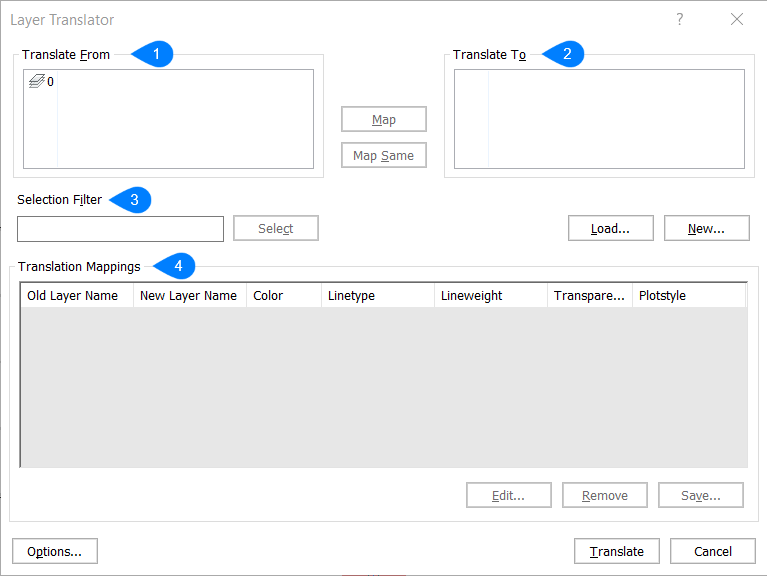767x576 pixels.
Task: Click the Map button
Action: click(384, 119)
